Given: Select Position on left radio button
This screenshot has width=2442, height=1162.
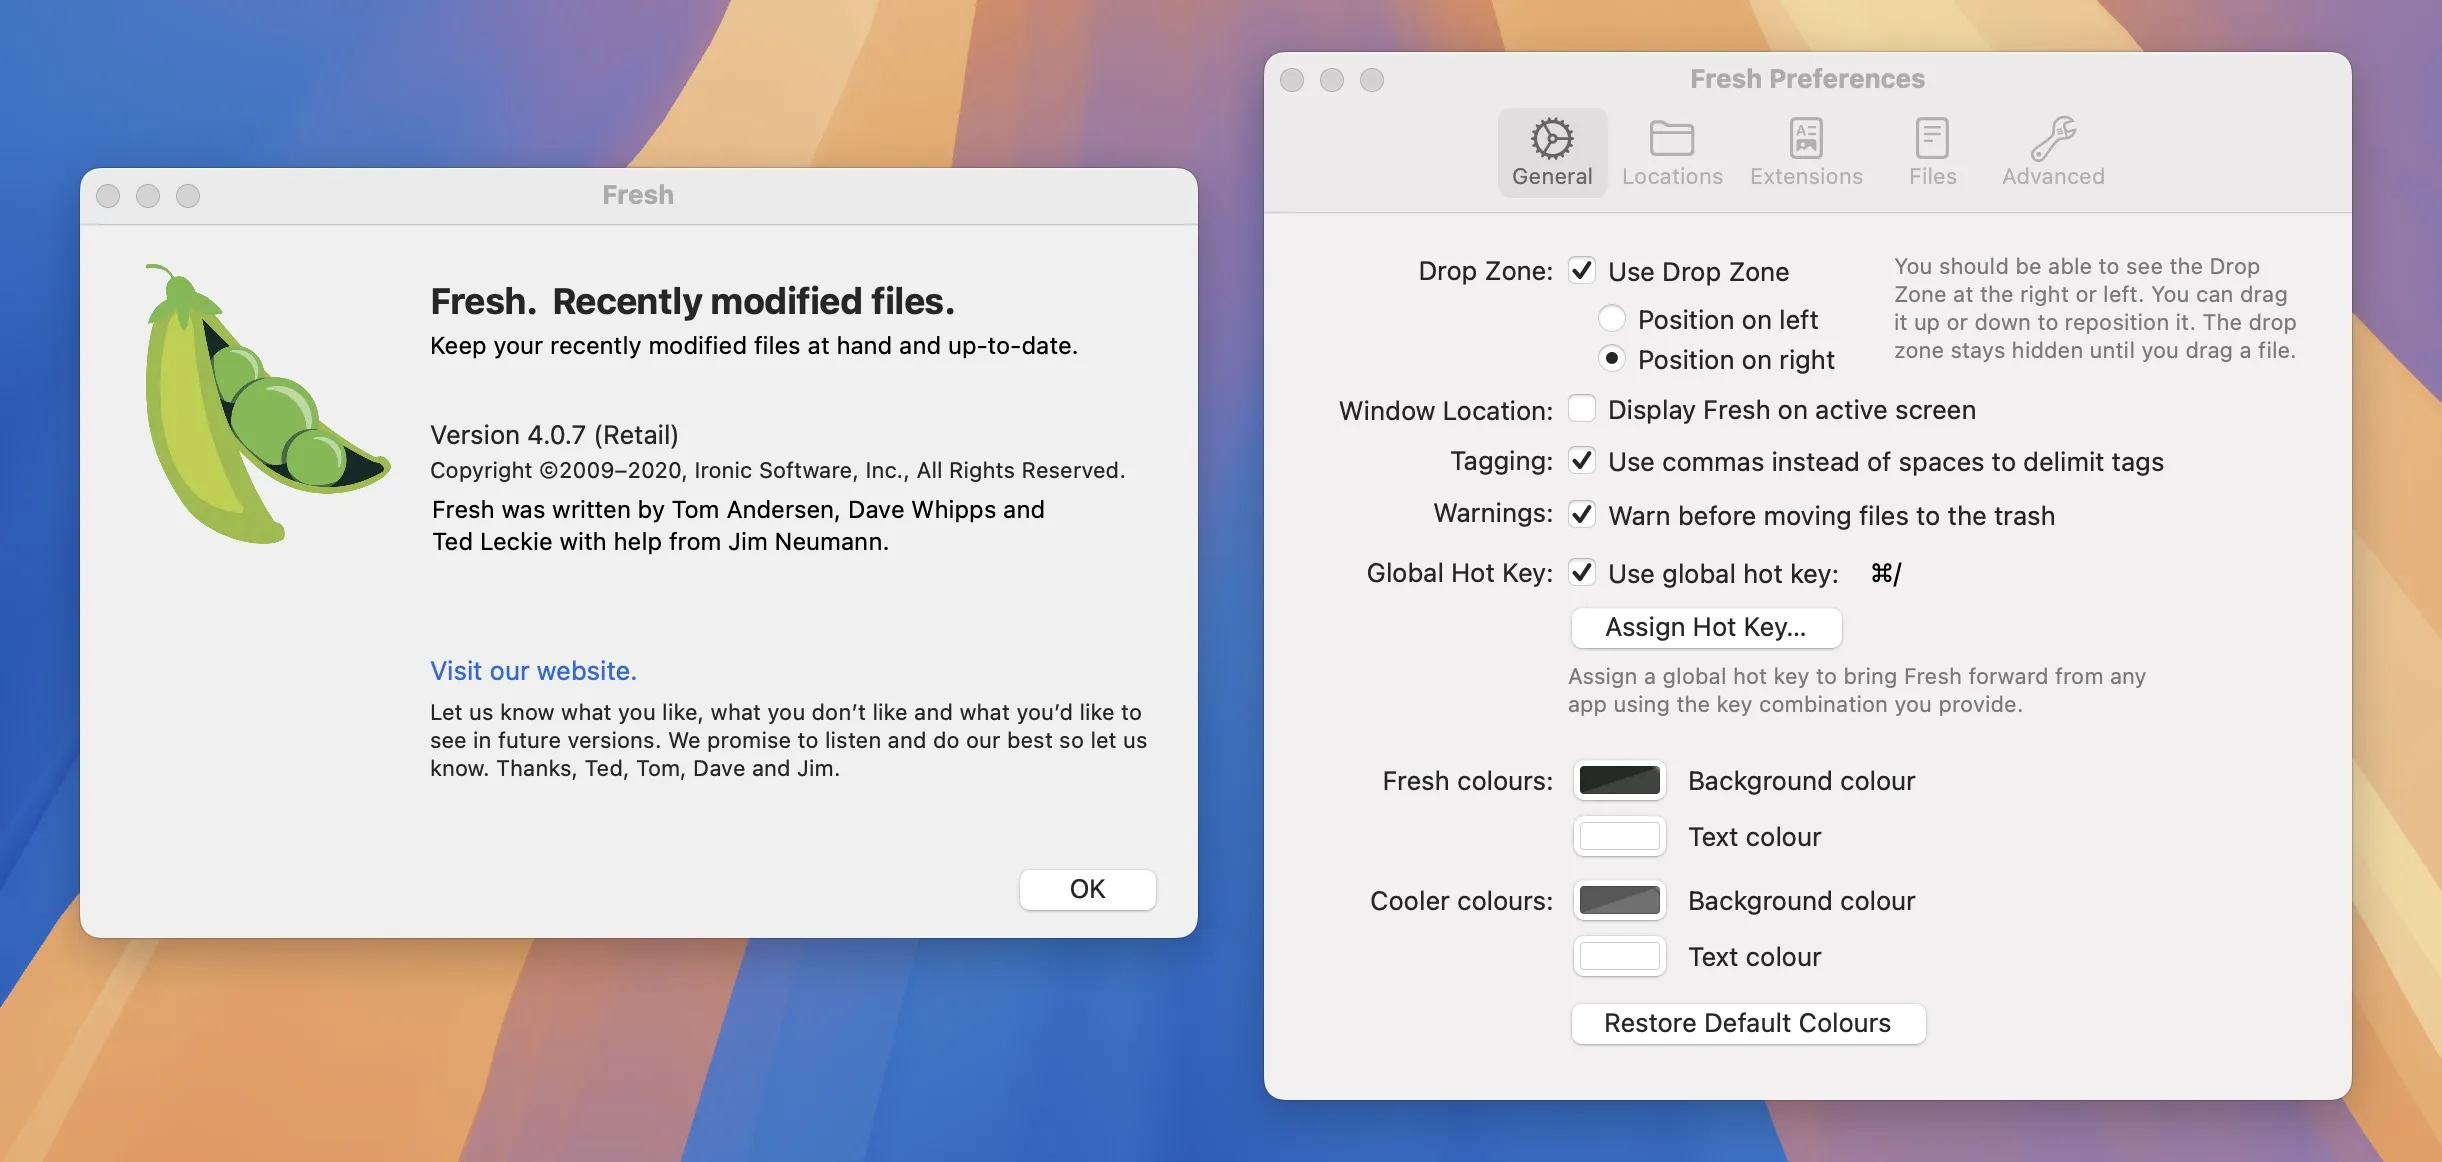Looking at the screenshot, I should pyautogui.click(x=1611, y=319).
